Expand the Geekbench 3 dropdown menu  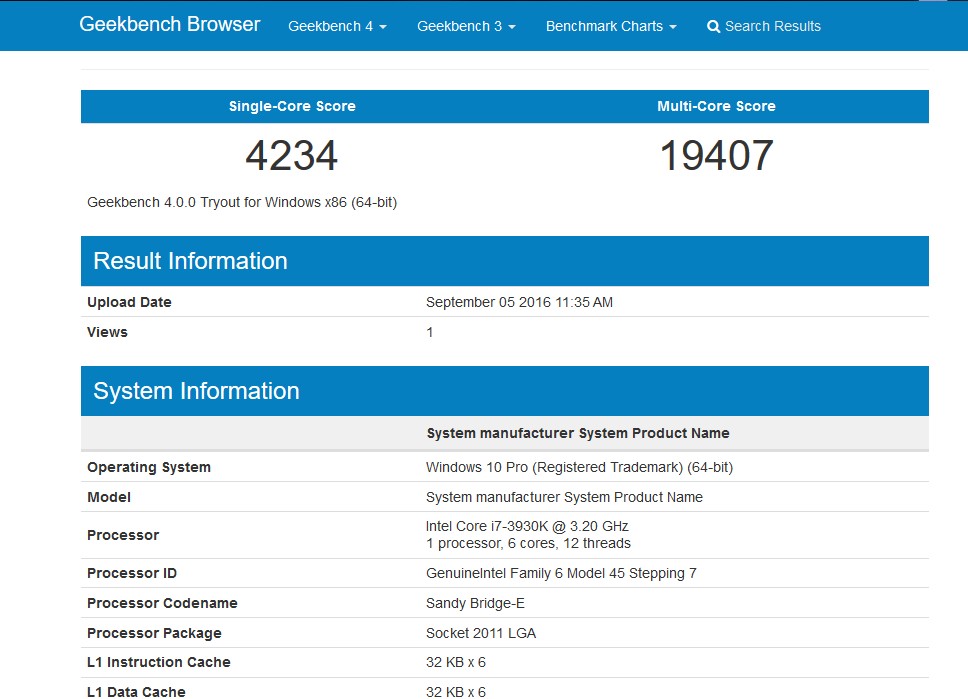(x=466, y=27)
